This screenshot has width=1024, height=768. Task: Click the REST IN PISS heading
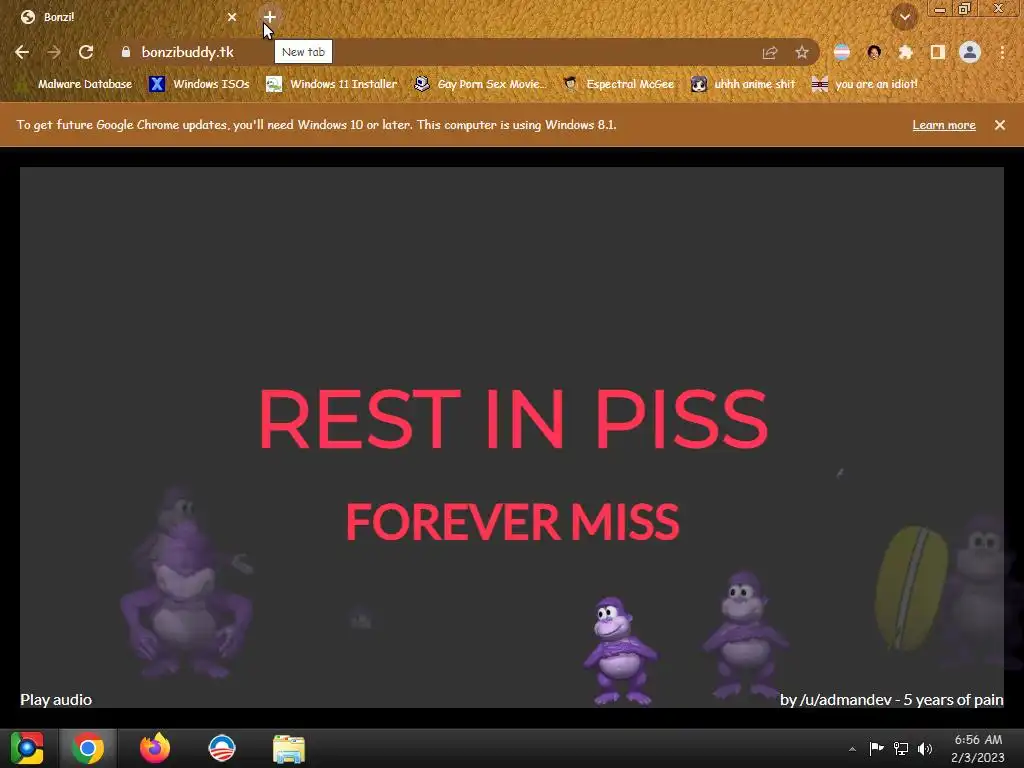pos(513,419)
